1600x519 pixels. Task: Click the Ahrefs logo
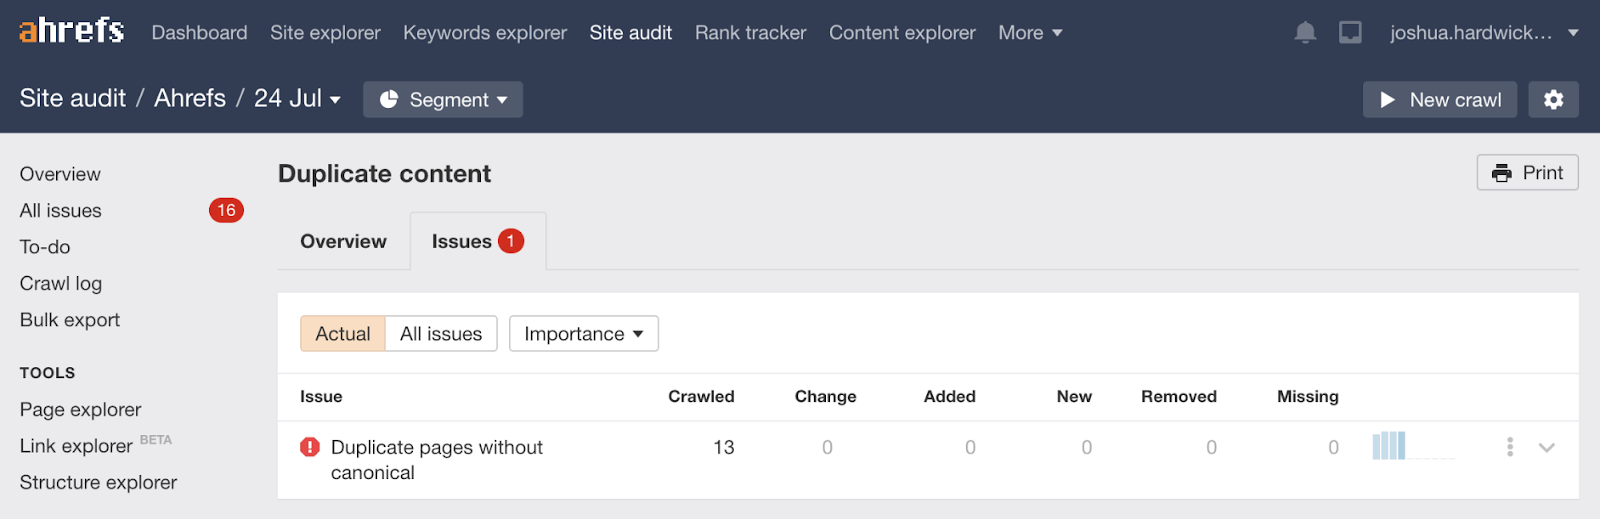pos(72,31)
